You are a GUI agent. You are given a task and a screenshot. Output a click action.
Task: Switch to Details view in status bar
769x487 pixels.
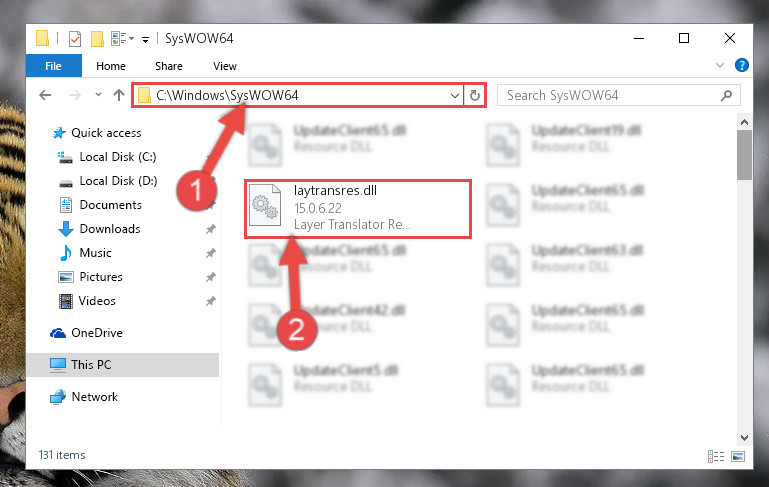click(716, 456)
